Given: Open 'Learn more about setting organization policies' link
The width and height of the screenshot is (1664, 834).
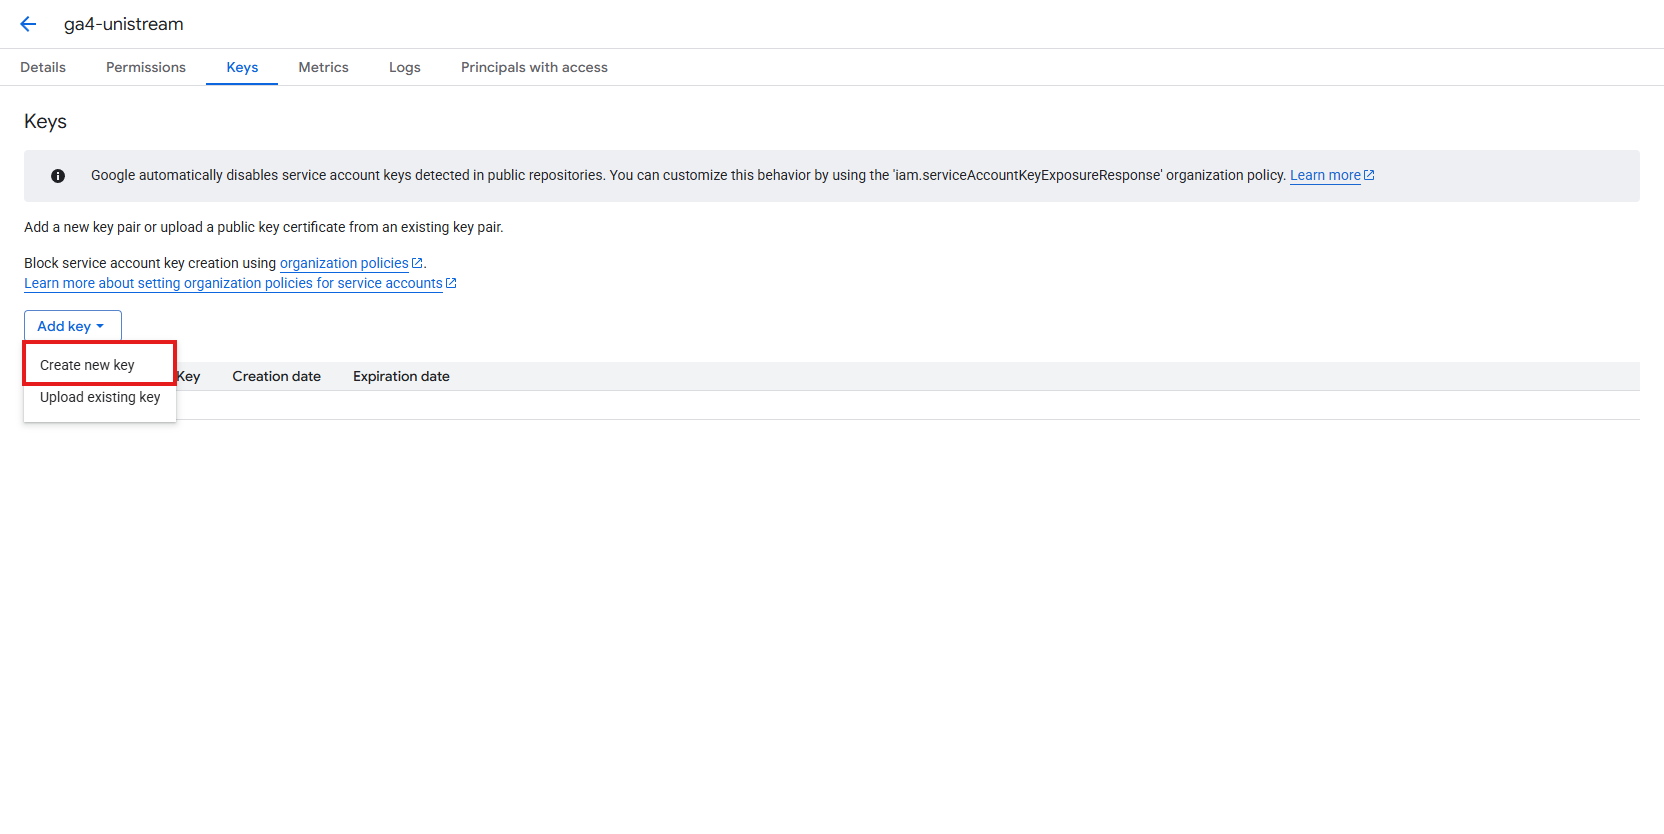Looking at the screenshot, I should 233,283.
